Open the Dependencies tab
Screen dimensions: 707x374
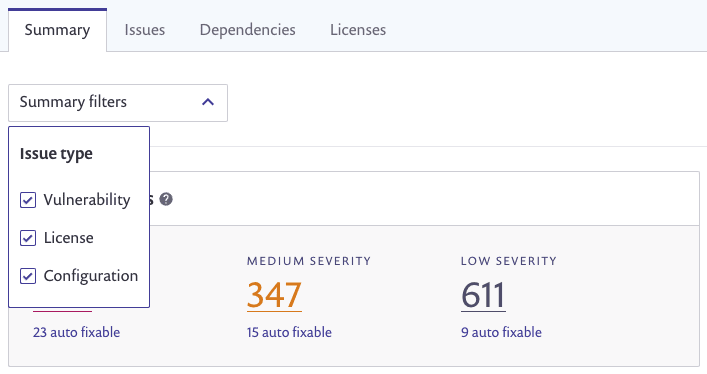click(x=248, y=30)
